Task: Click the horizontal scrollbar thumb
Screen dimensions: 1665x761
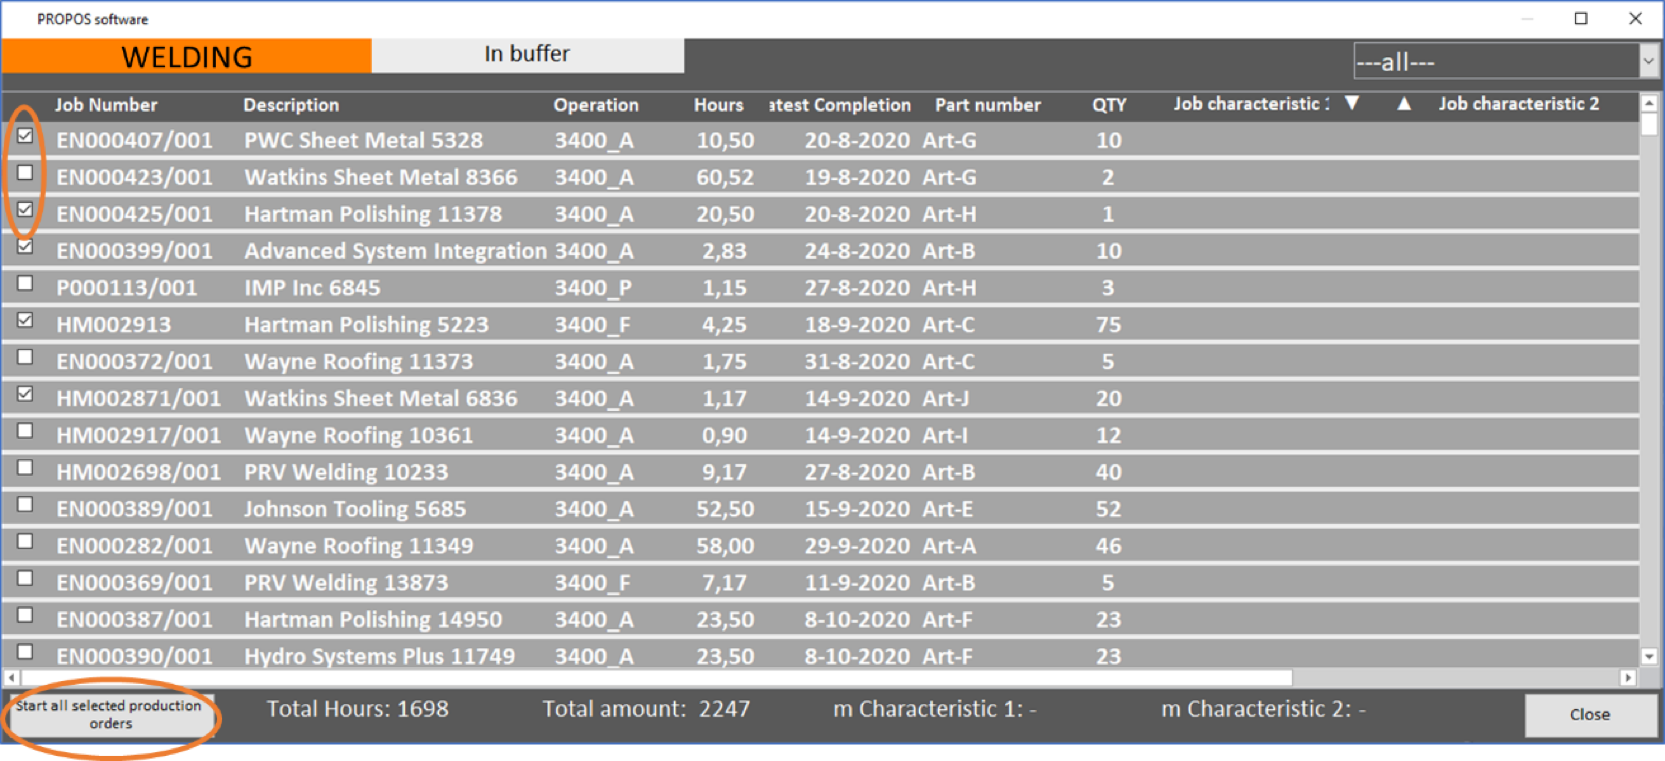Action: pos(656,678)
